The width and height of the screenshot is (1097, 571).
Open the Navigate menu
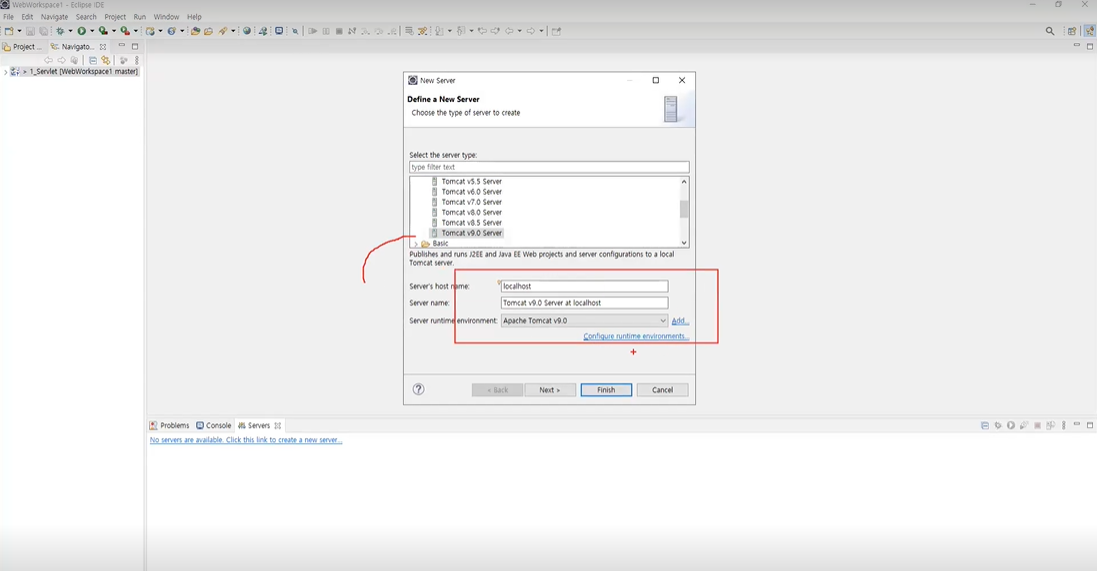coord(55,17)
